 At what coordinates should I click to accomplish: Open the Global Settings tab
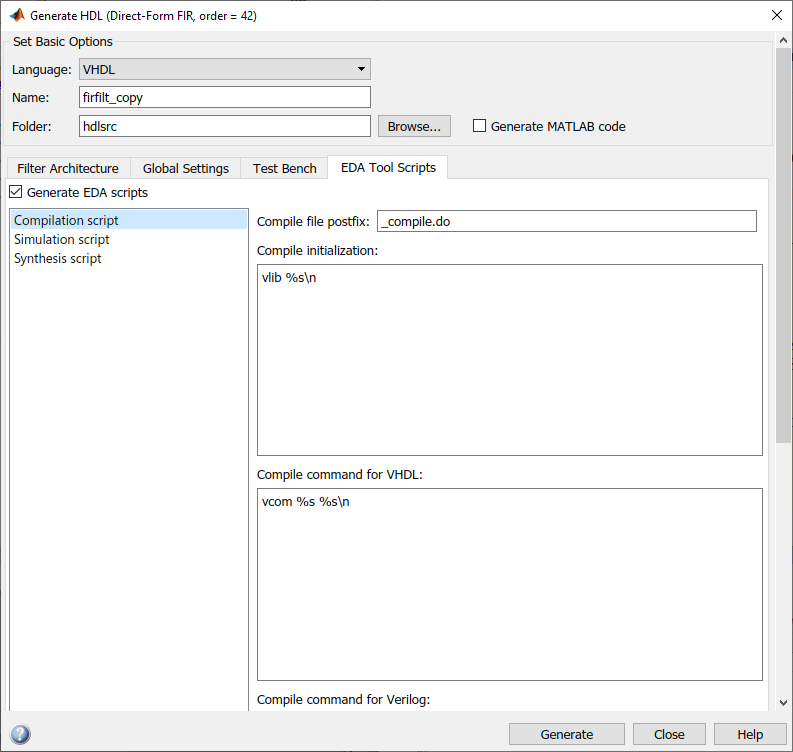(x=186, y=168)
